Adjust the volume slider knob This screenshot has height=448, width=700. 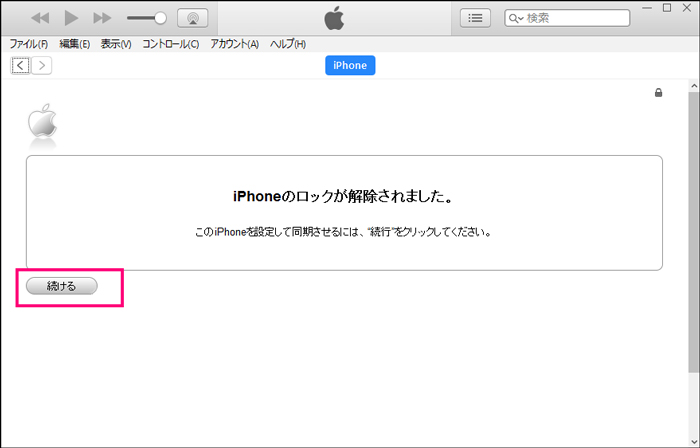tap(160, 18)
